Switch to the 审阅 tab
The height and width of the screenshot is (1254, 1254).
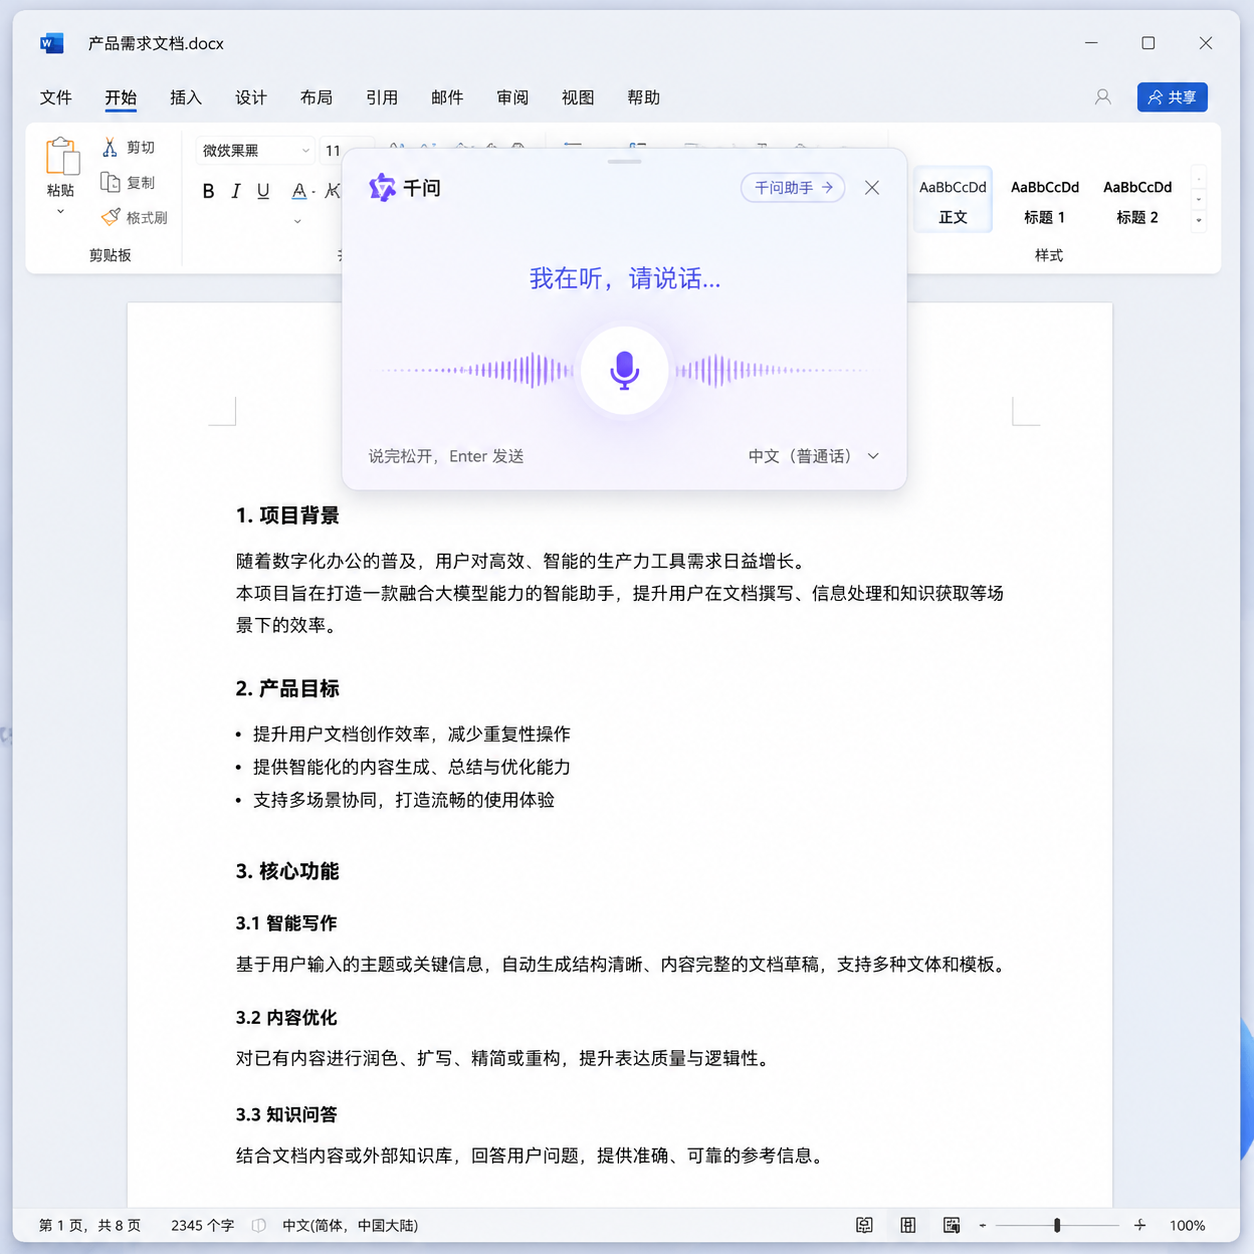click(512, 97)
